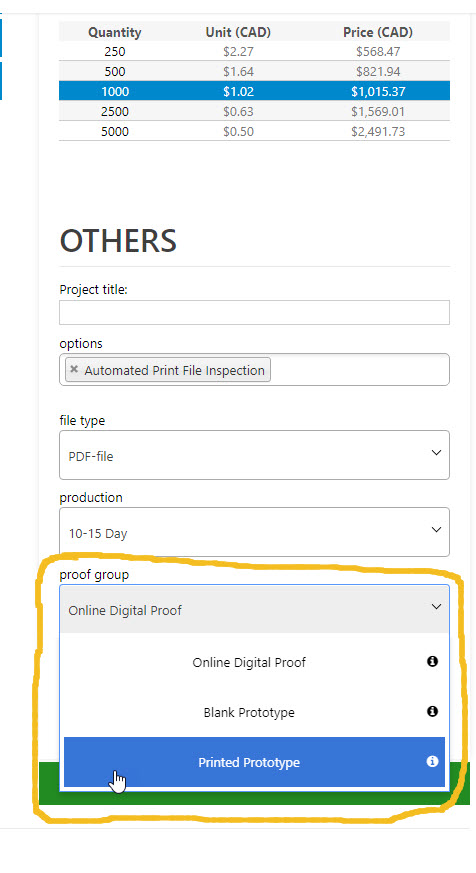Image resolution: width=476 pixels, height=873 pixels.
Task: Select Printed Prototype from proof list
Action: click(254, 762)
